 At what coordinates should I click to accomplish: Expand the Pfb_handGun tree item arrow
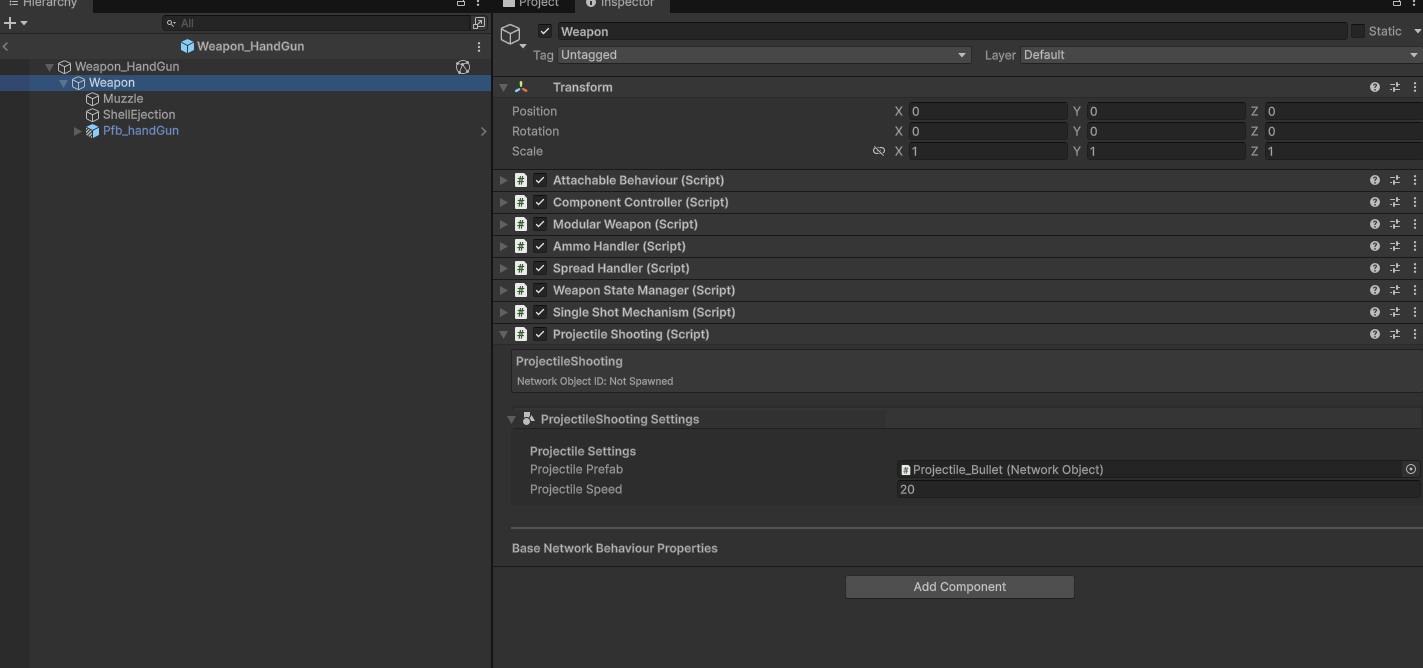(78, 131)
